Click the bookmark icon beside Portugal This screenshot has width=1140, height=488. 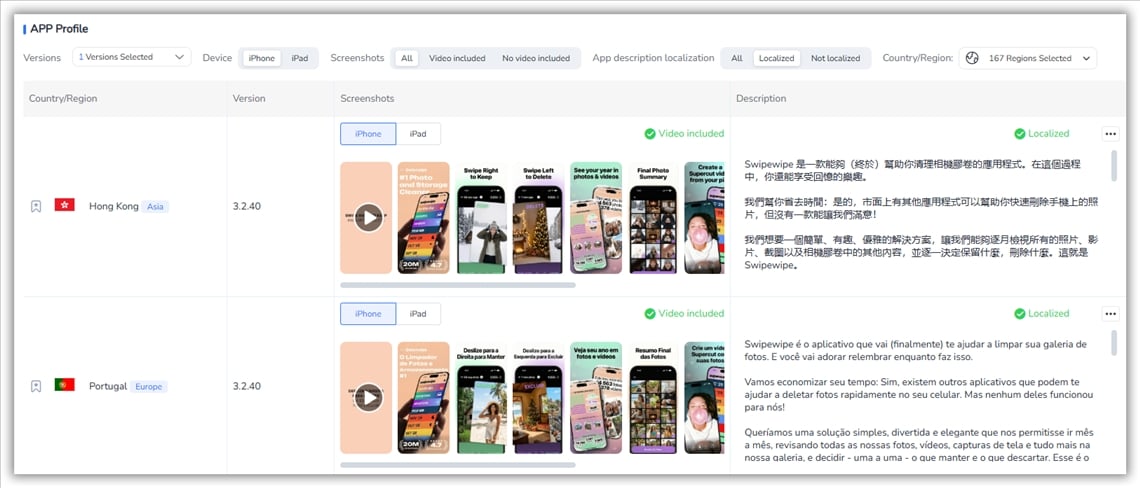[x=36, y=386]
